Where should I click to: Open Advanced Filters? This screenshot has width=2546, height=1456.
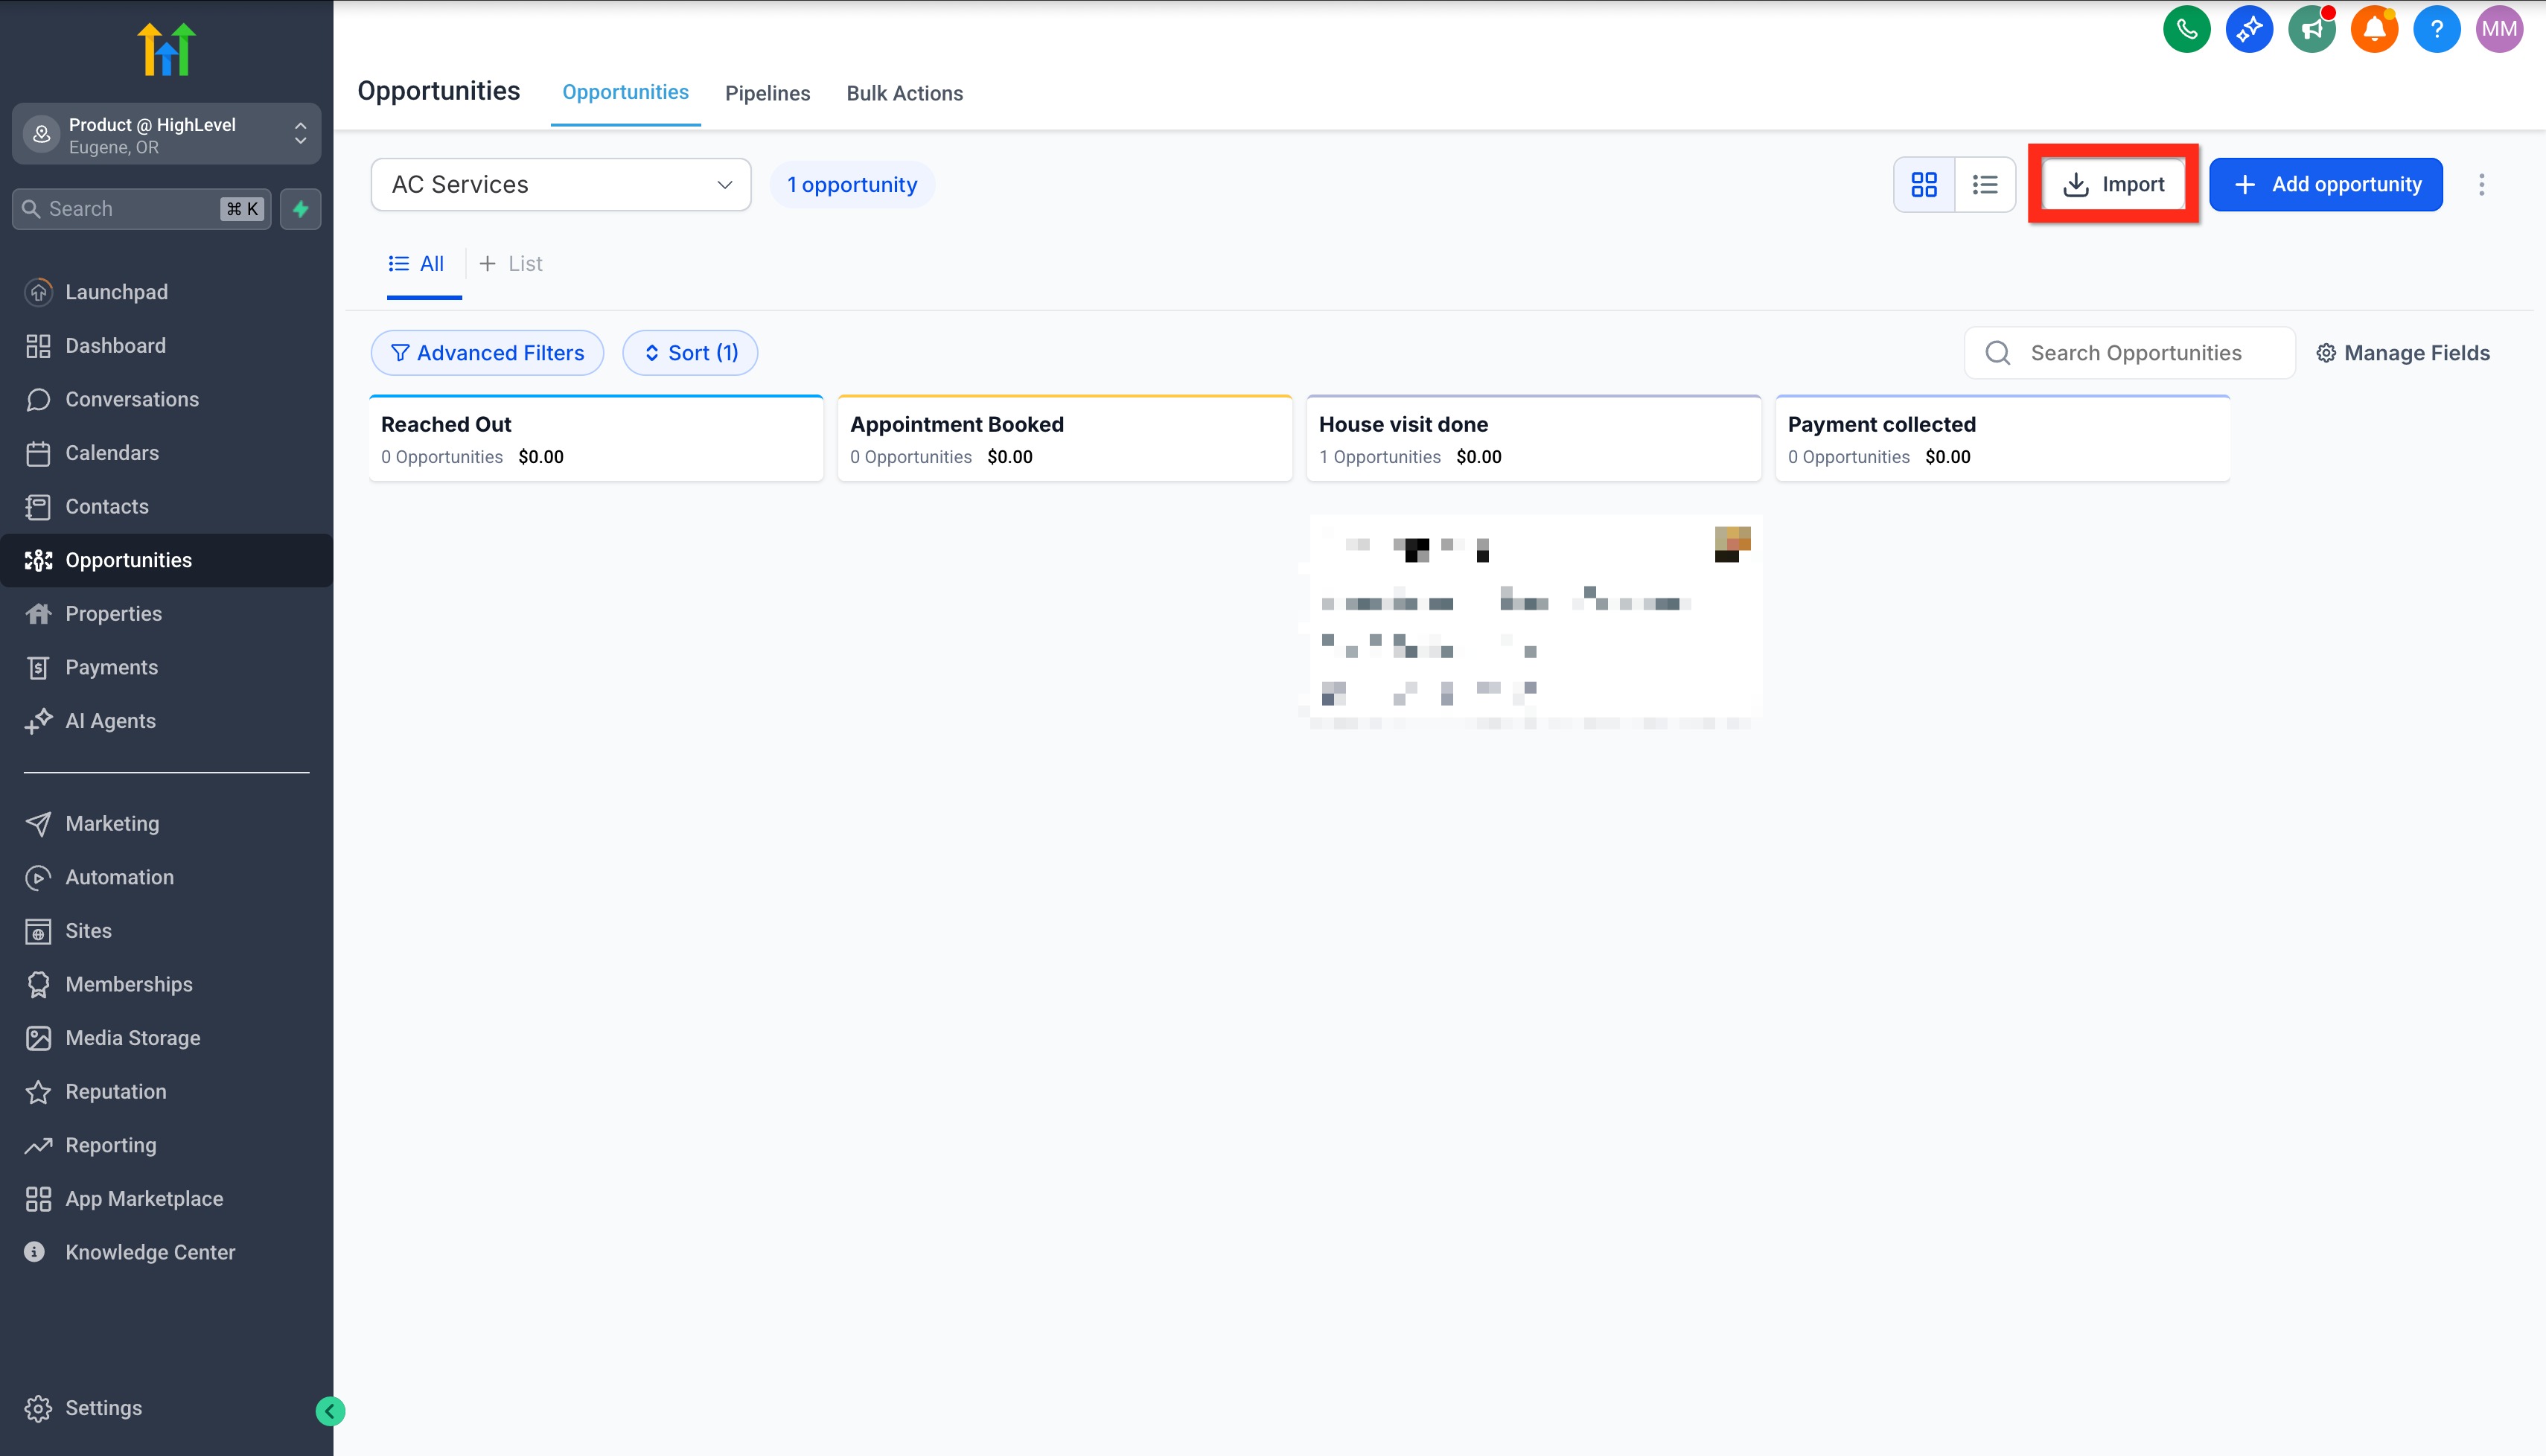pos(487,353)
